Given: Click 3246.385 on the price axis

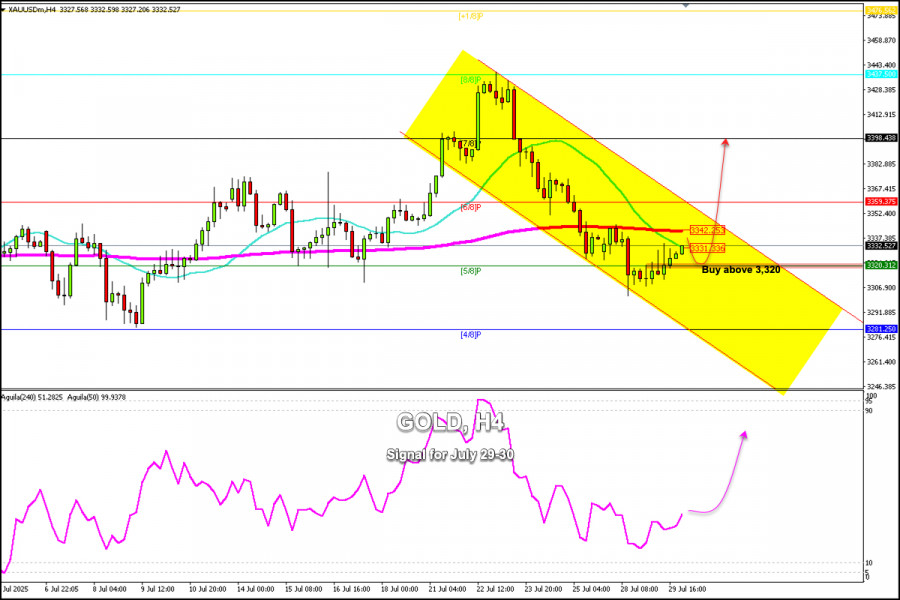Looking at the screenshot, I should point(881,386).
